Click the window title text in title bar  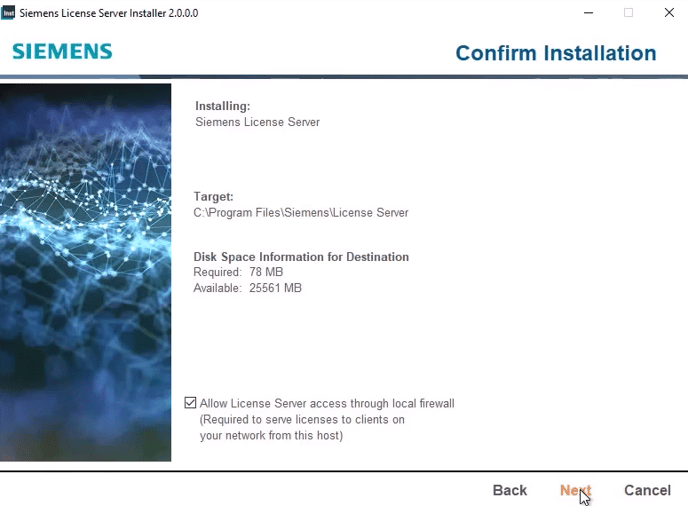tap(109, 13)
